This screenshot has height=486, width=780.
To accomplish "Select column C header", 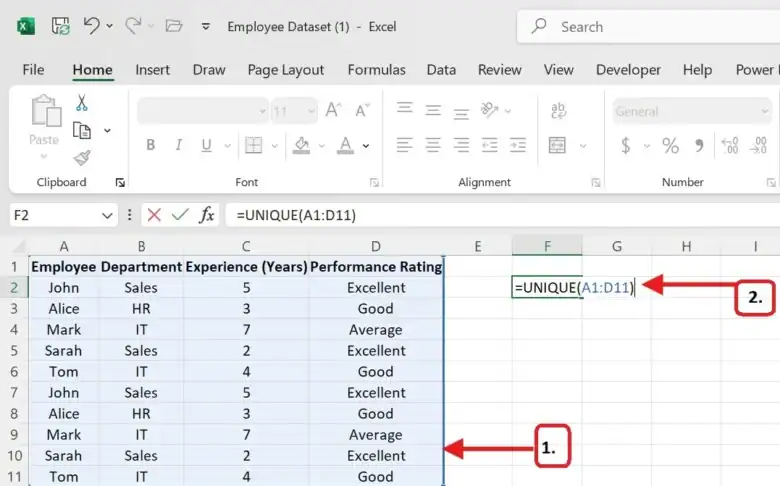I will click(246, 246).
